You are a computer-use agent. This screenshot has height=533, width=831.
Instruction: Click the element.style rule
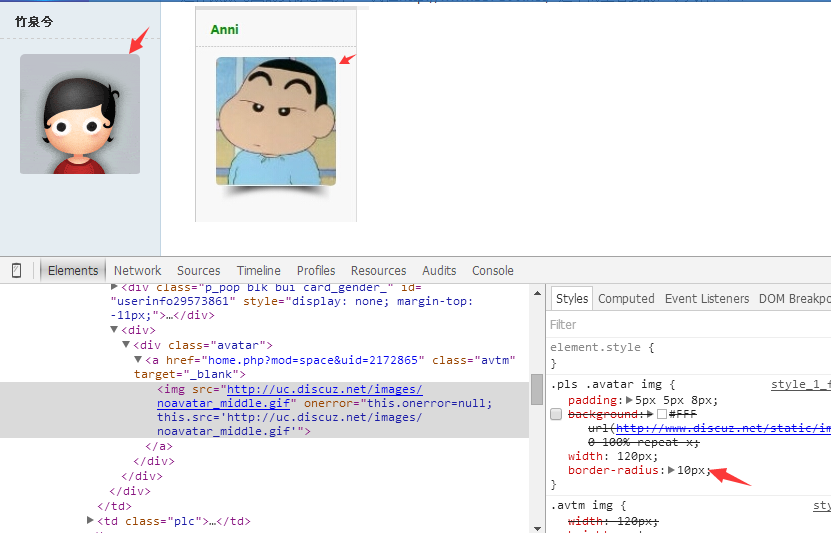point(595,347)
